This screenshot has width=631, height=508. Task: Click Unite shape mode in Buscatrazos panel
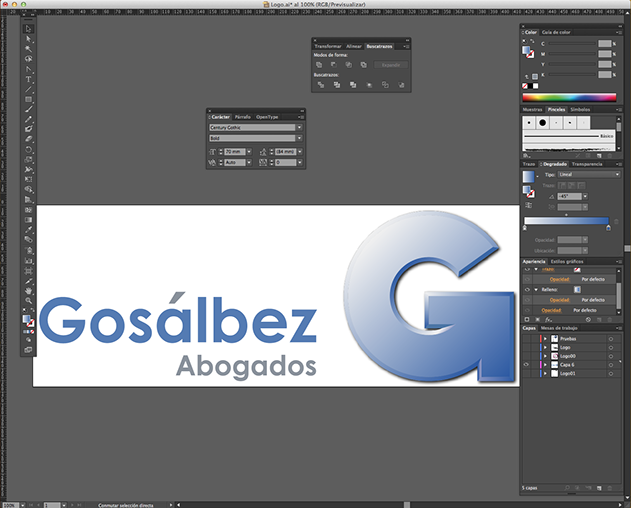[x=319, y=65]
